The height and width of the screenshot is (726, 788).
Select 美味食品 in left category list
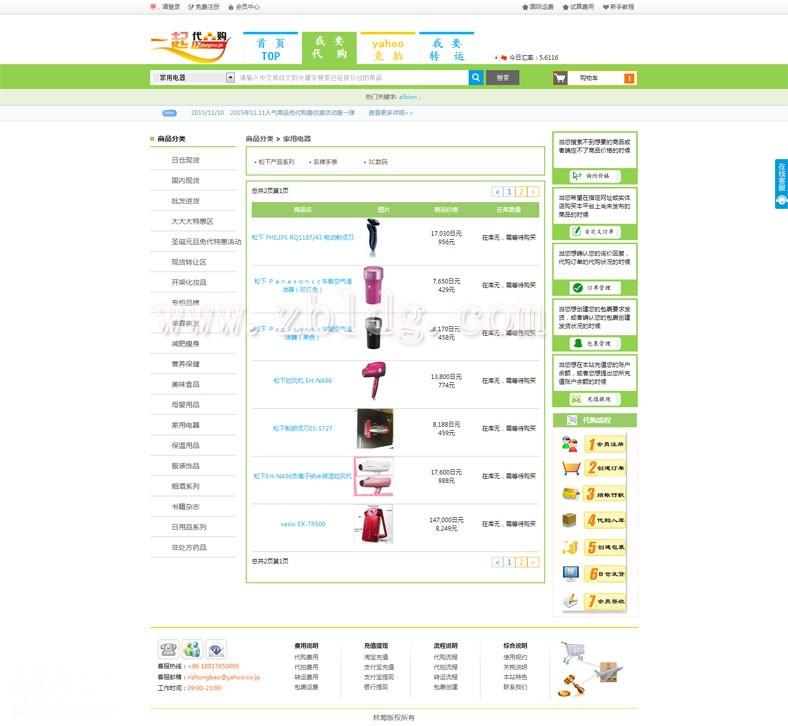coord(185,384)
